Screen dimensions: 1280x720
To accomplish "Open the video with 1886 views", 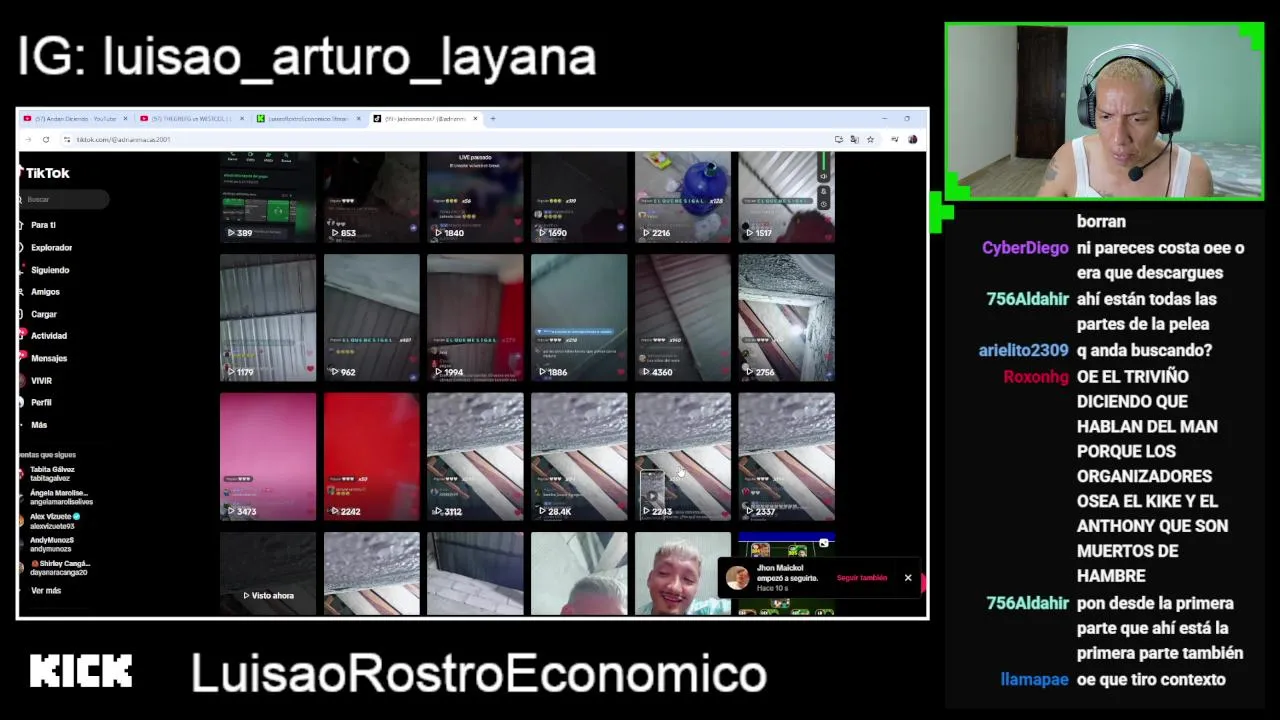I will tap(579, 317).
